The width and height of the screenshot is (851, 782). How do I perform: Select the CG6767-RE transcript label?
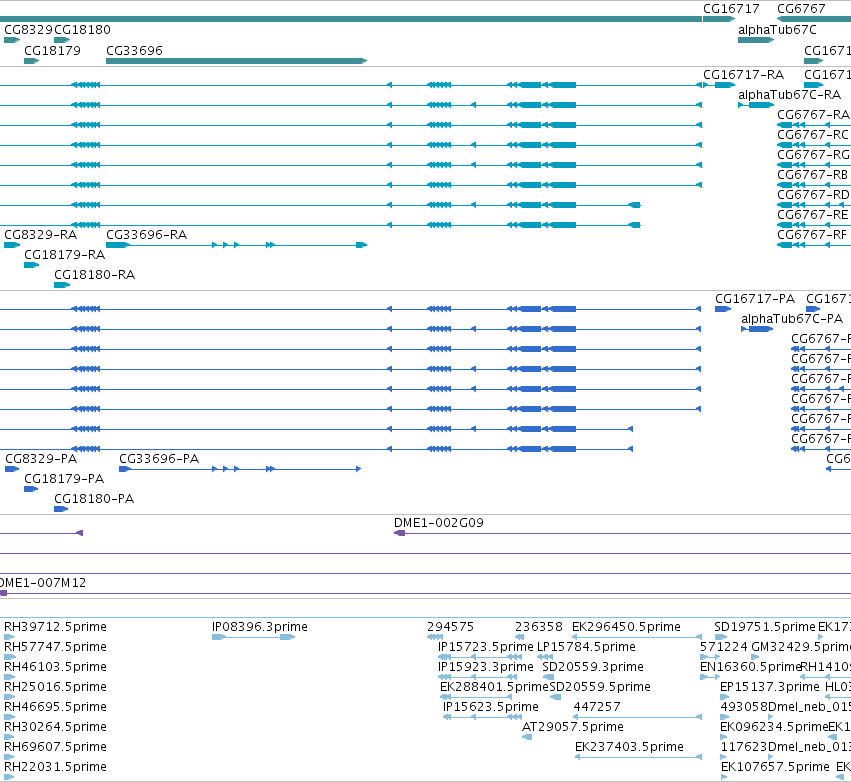coord(812,214)
